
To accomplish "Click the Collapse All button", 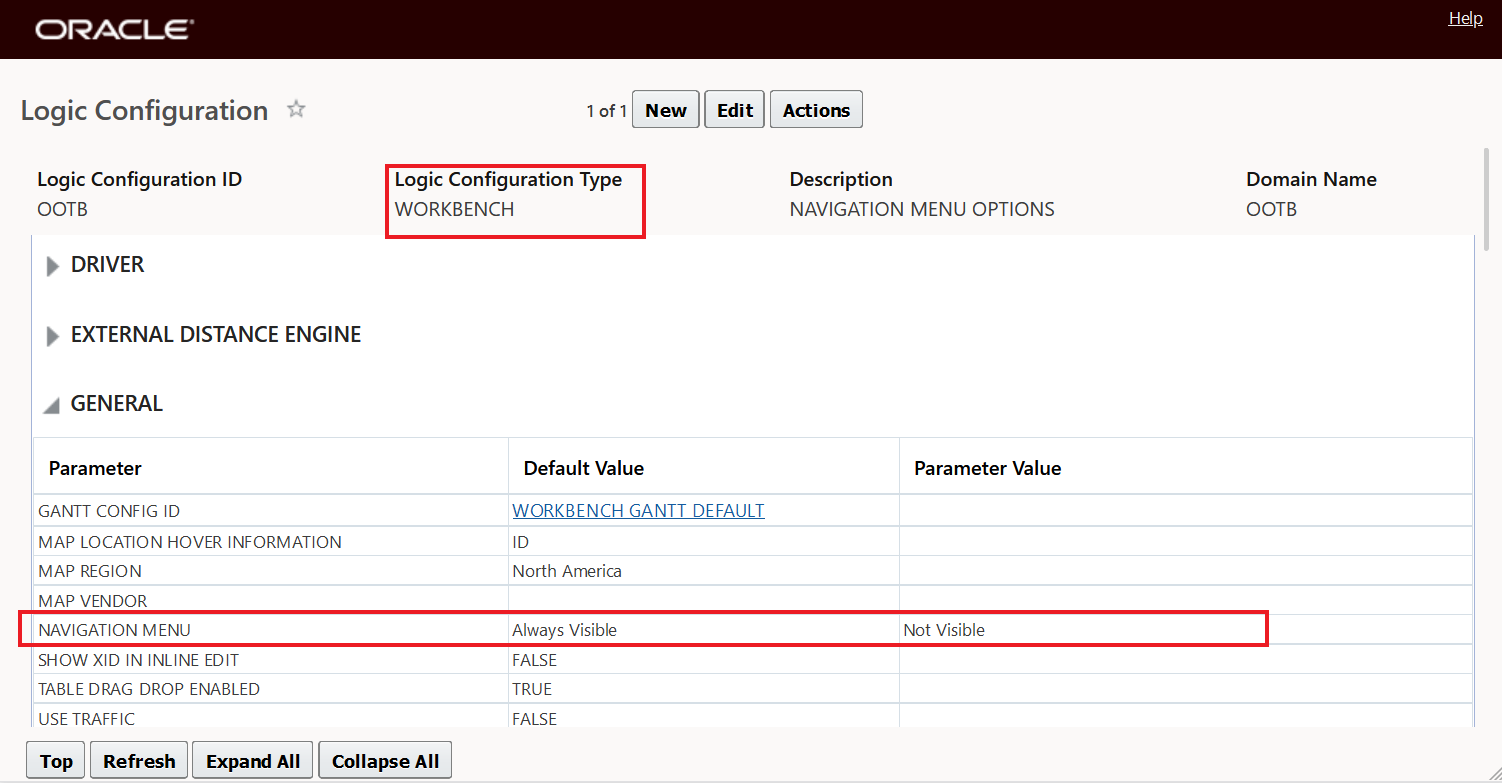I will 385,761.
